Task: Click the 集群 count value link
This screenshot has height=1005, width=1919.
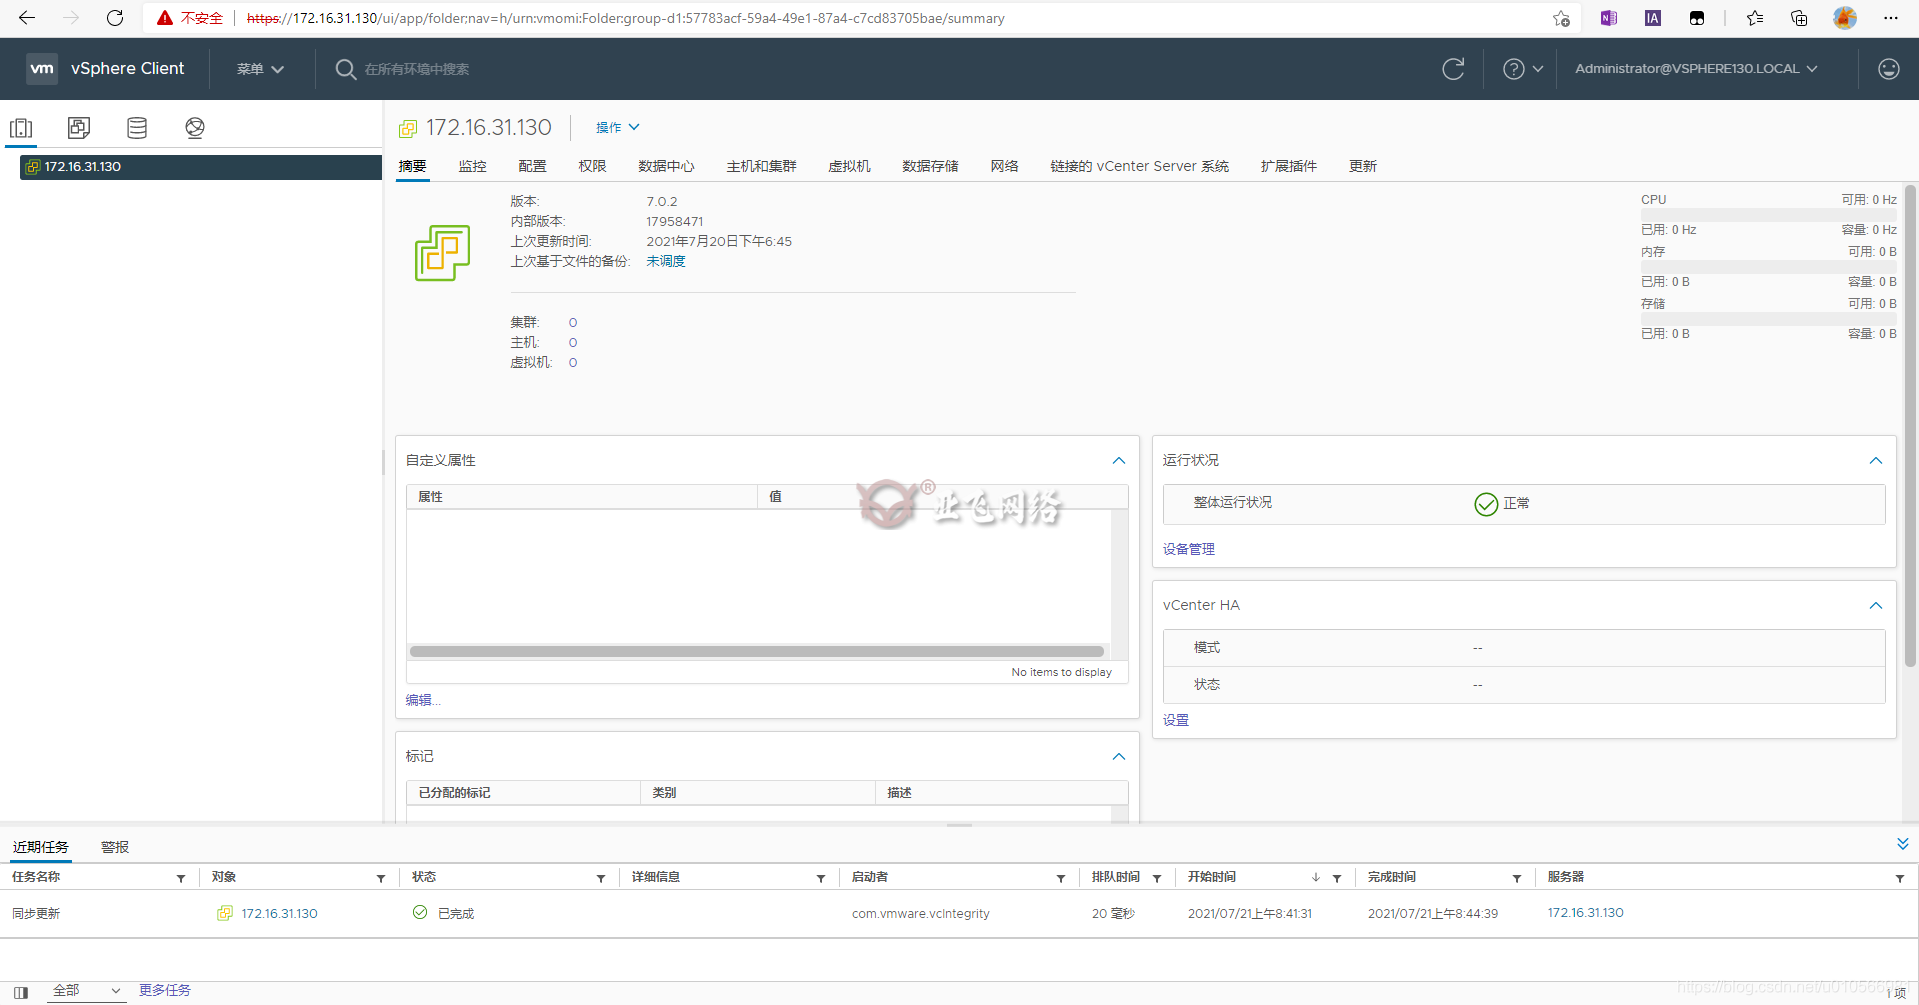Action: [573, 322]
